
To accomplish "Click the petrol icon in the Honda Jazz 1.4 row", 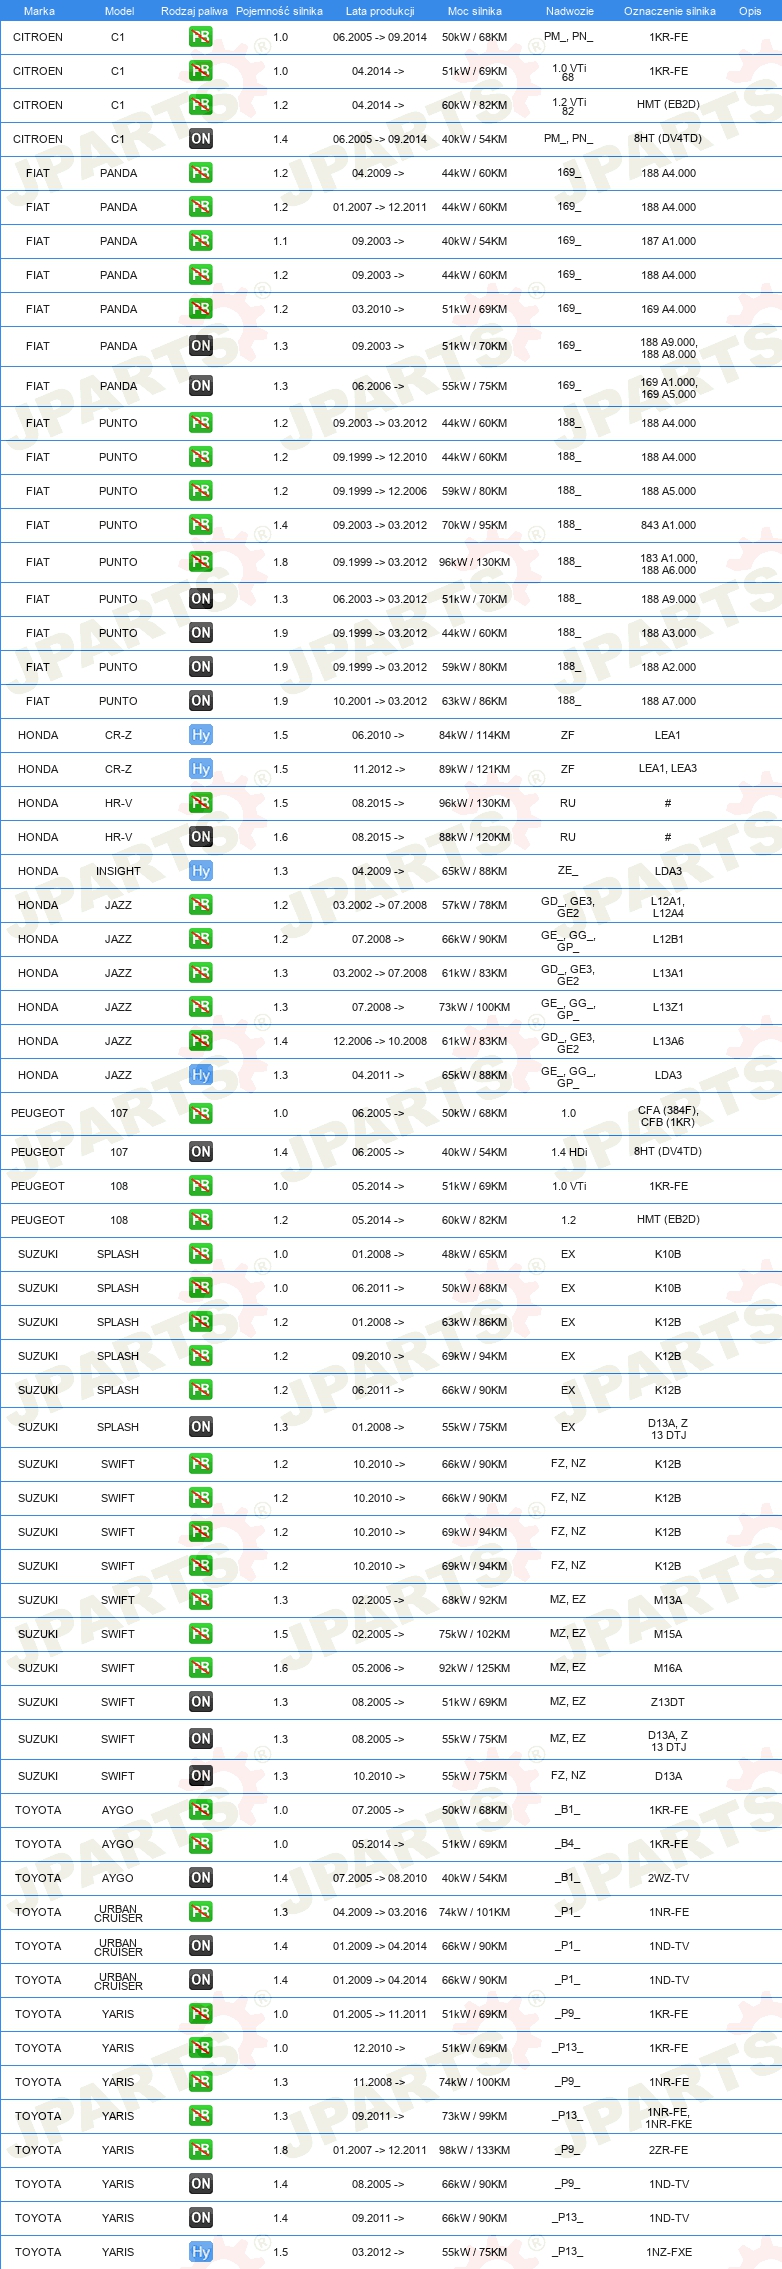I will [x=201, y=1041].
